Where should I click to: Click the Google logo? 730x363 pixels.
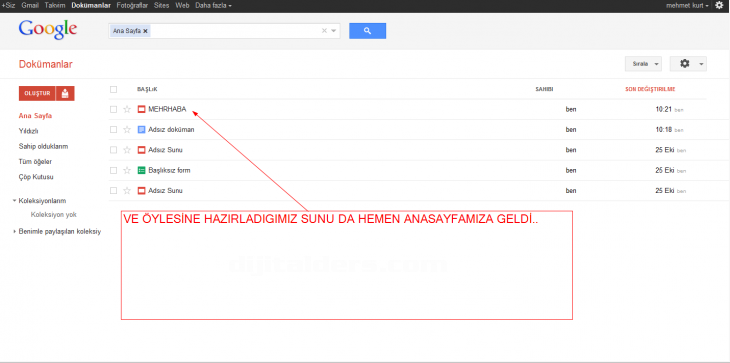point(47,29)
